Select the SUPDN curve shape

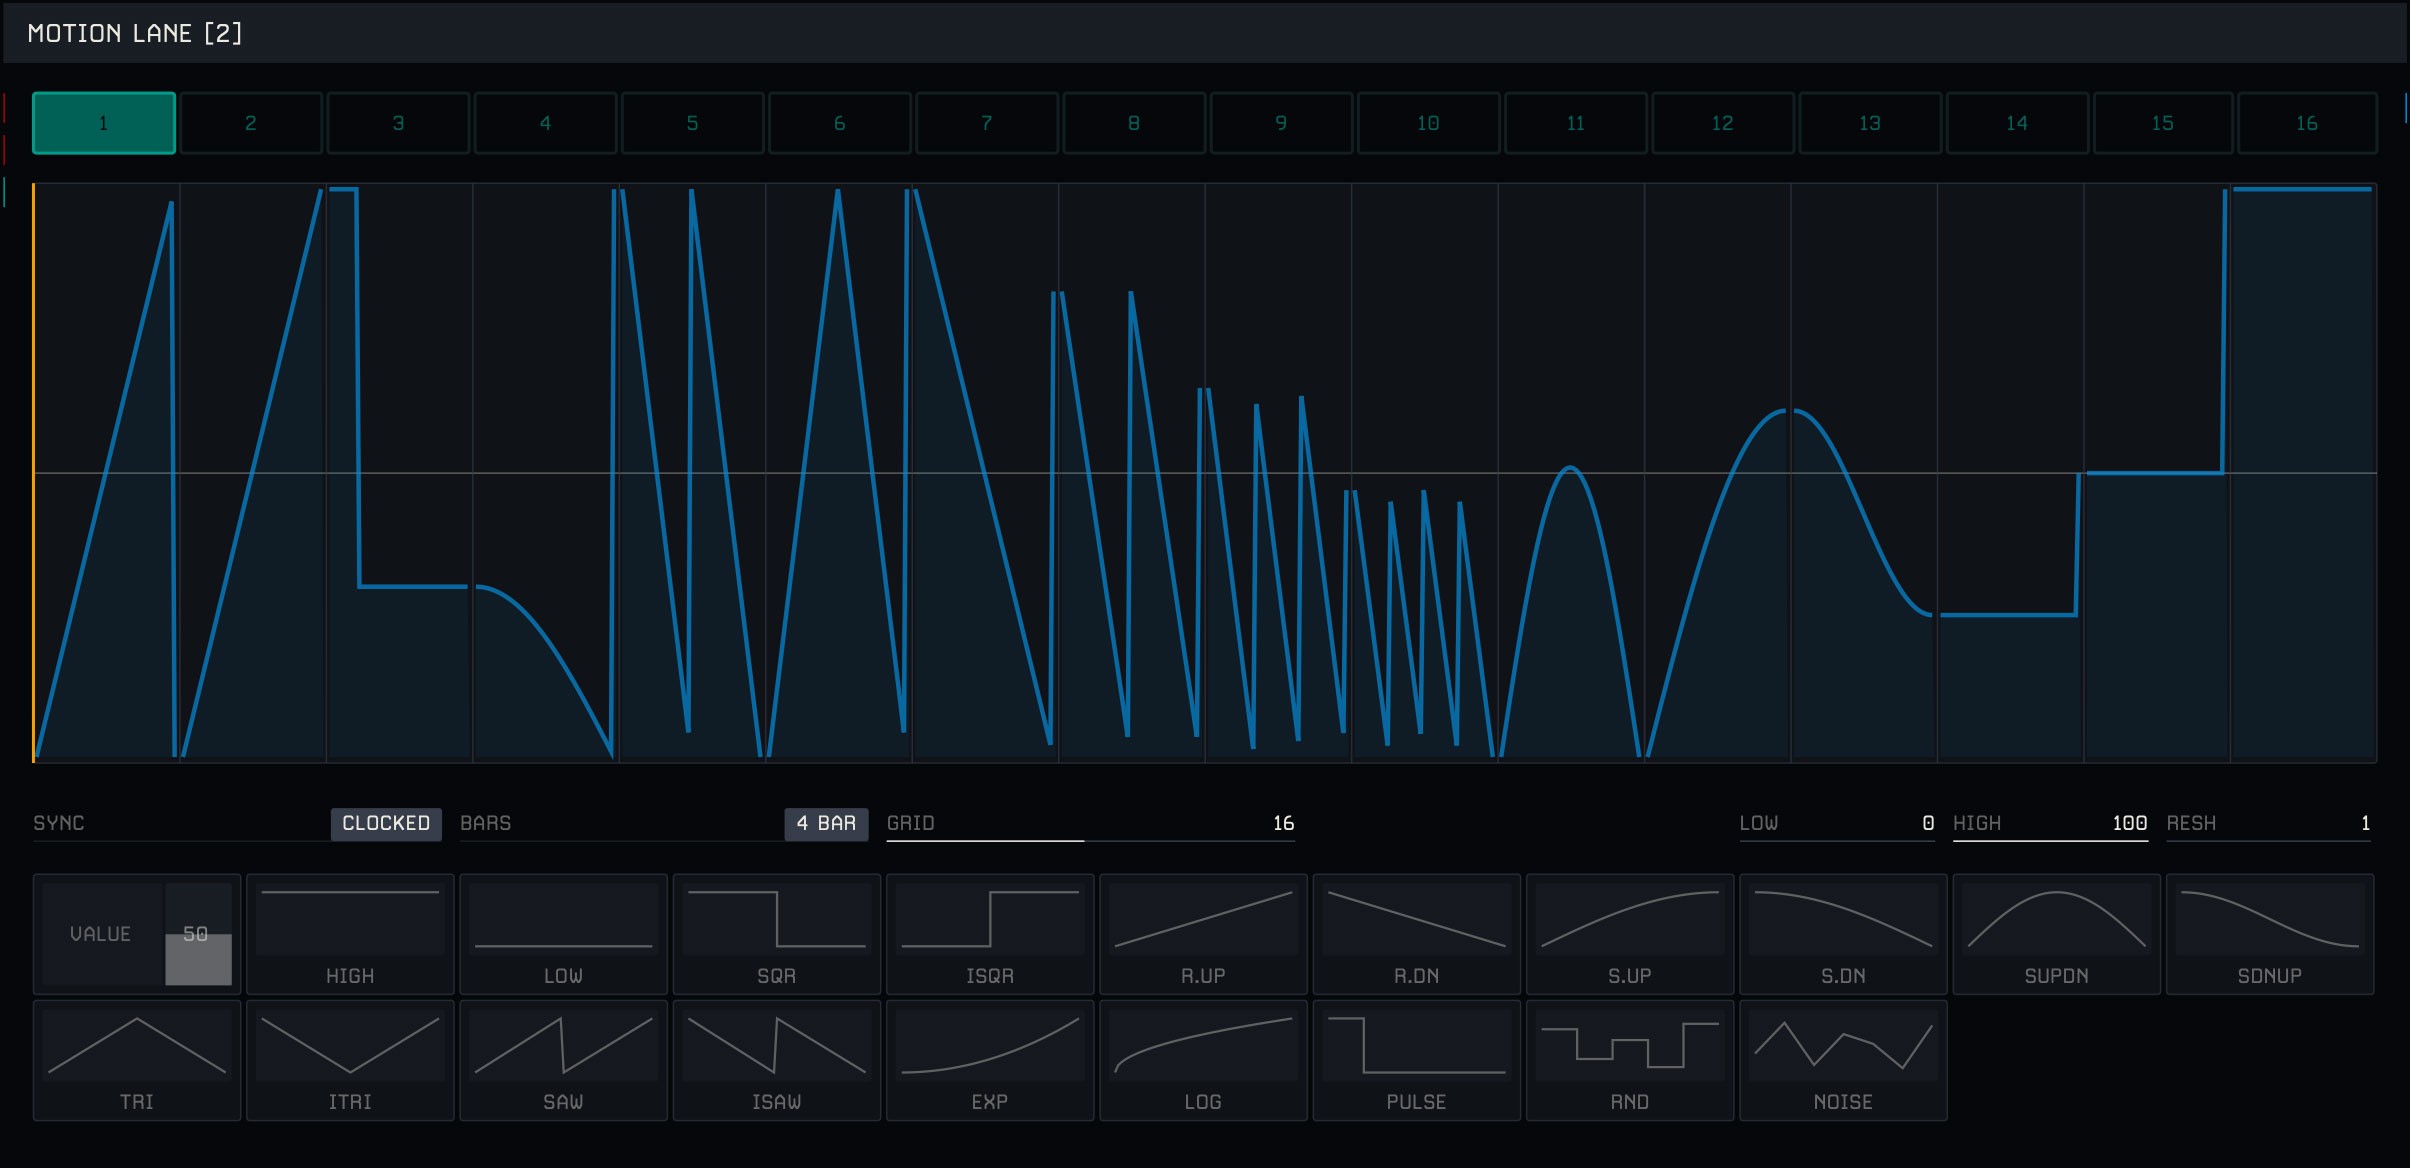click(2056, 933)
